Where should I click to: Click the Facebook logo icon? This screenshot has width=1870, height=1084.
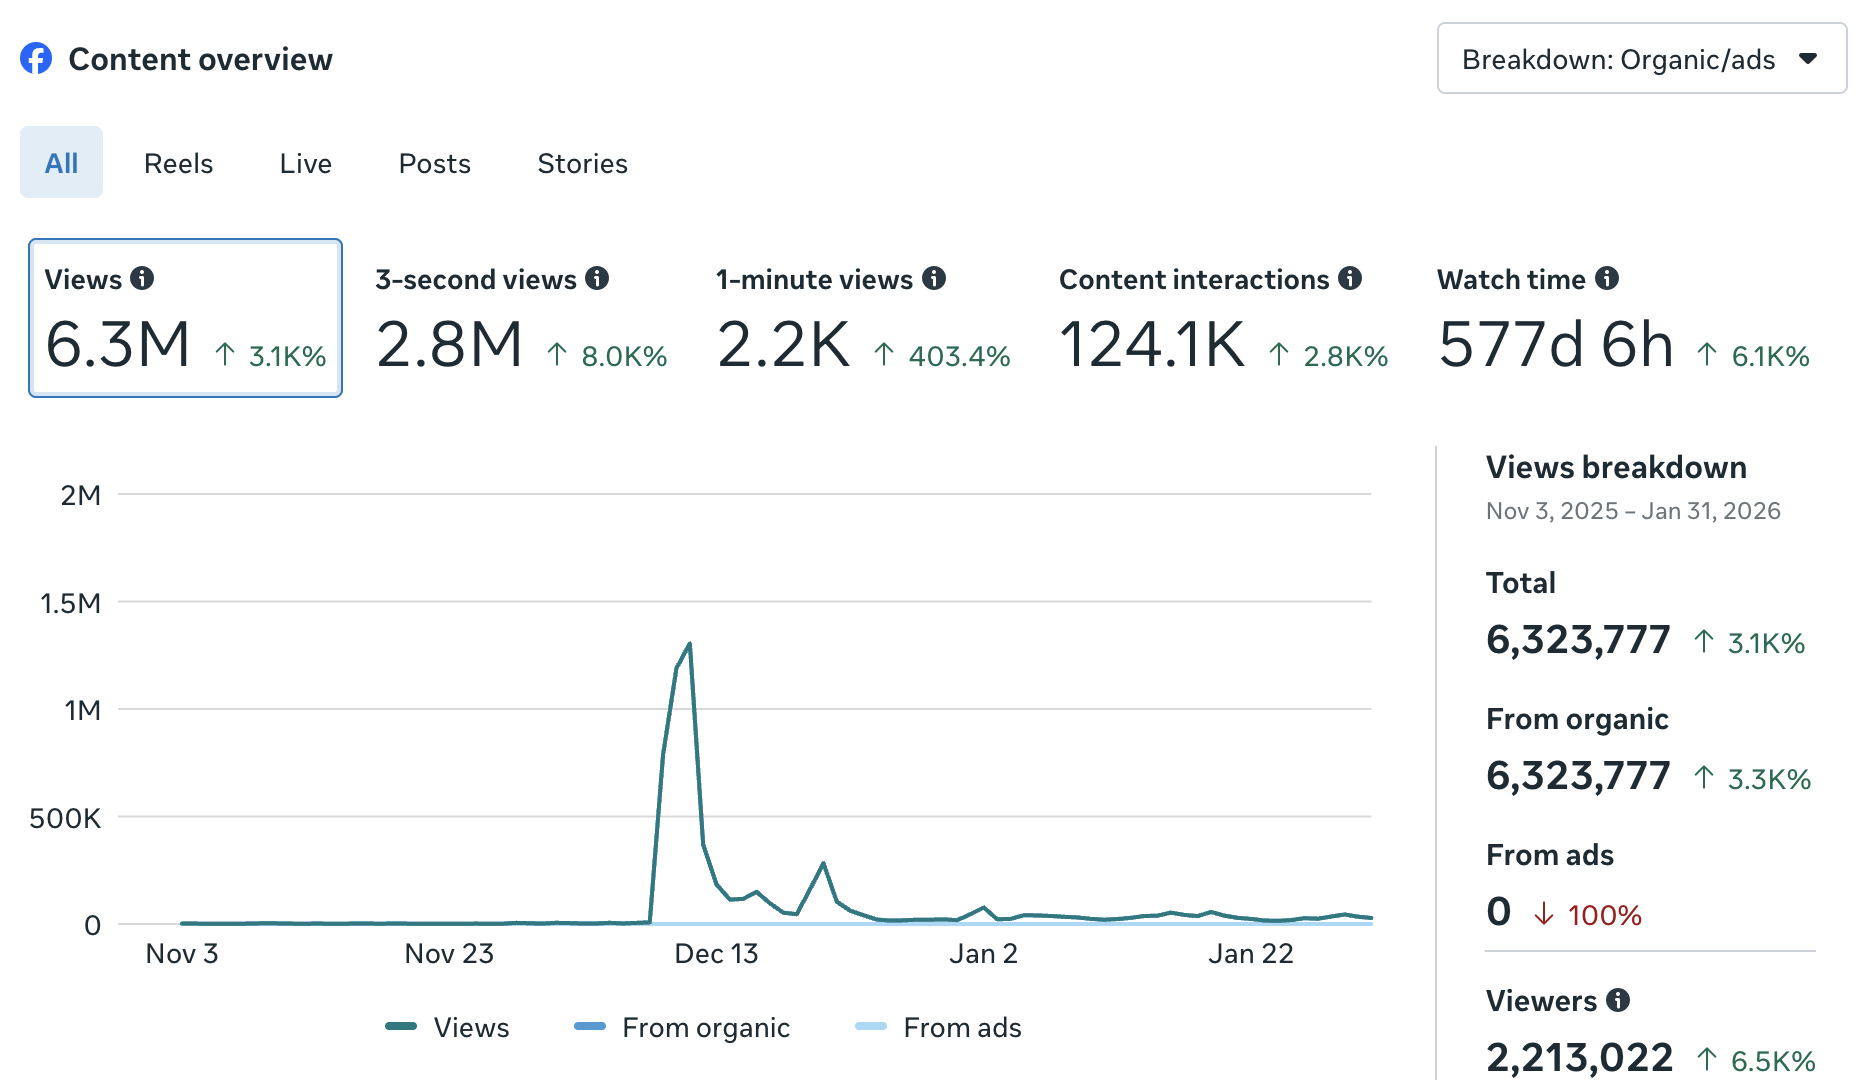click(36, 59)
